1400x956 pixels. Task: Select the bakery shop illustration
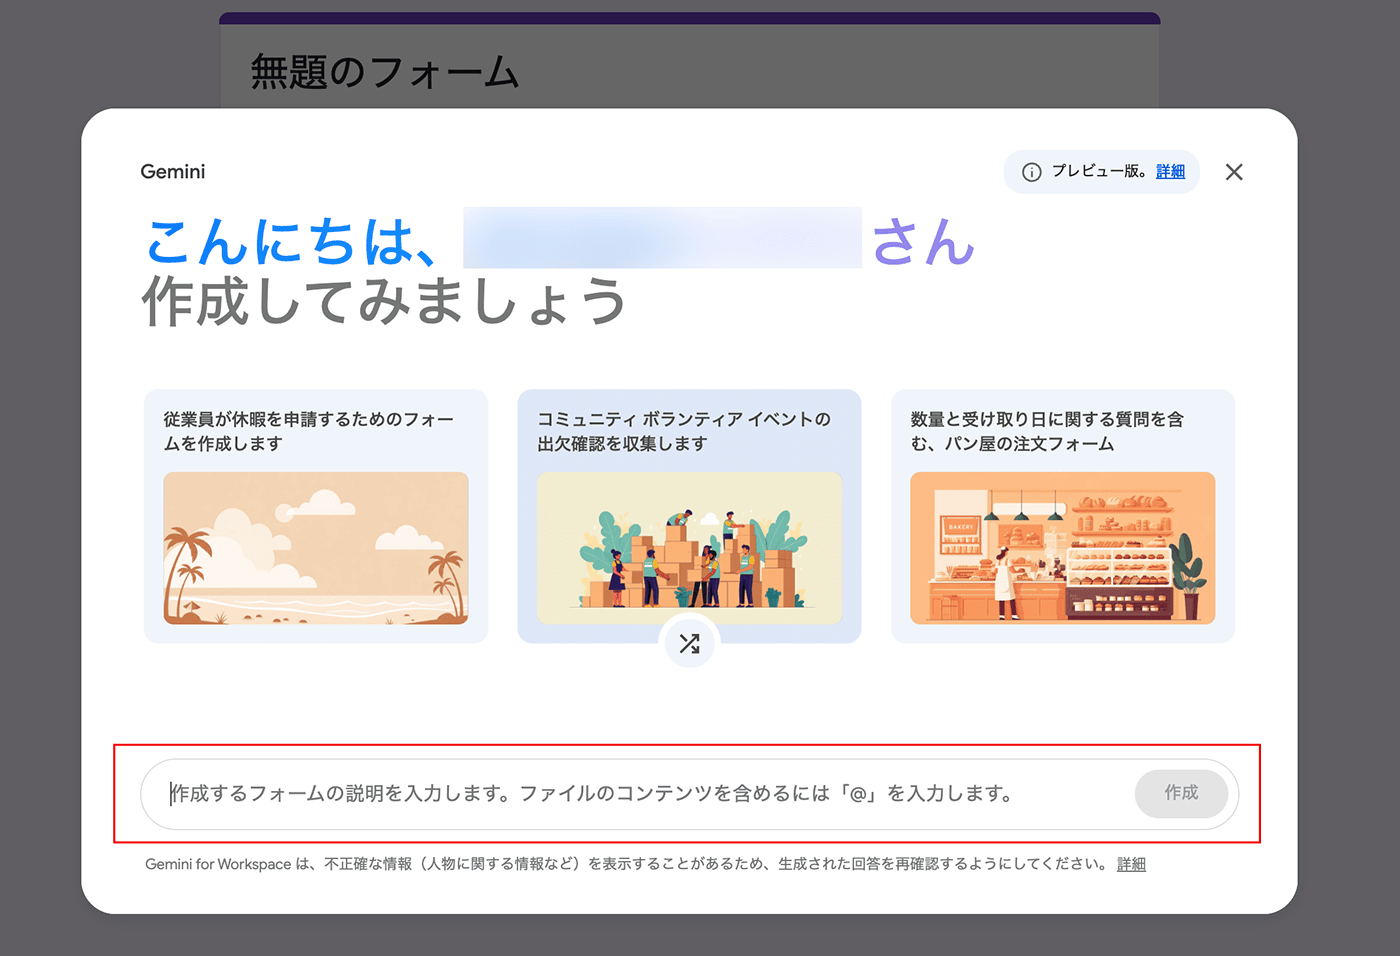click(1062, 548)
